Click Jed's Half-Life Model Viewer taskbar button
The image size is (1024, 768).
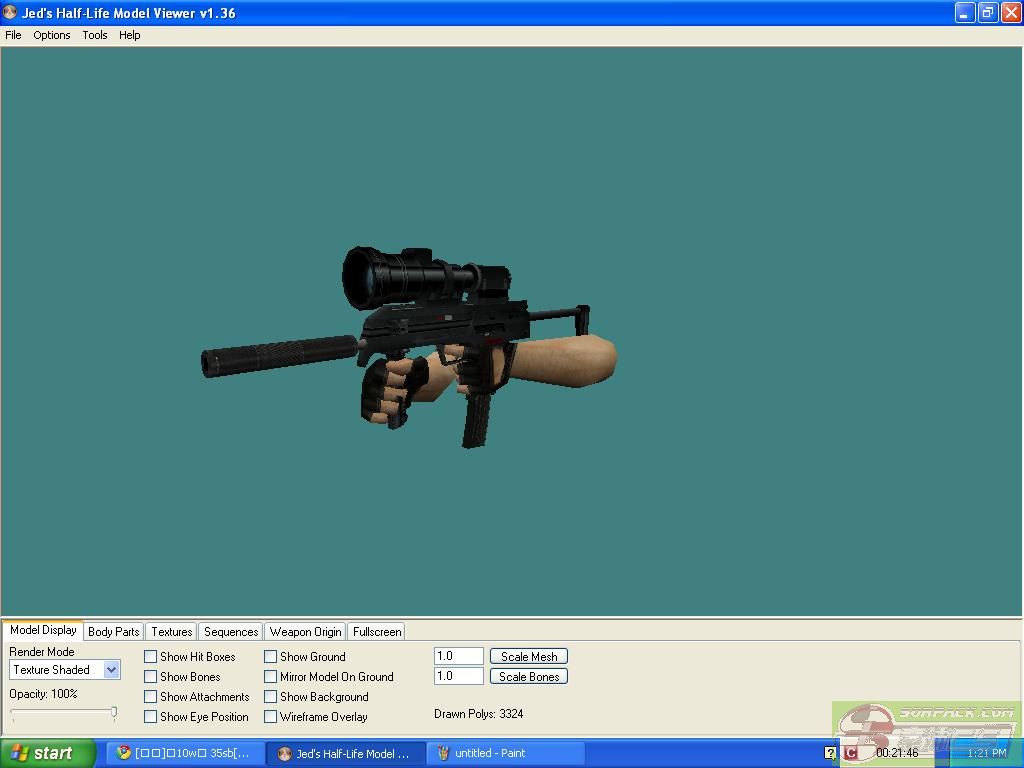[x=345, y=753]
